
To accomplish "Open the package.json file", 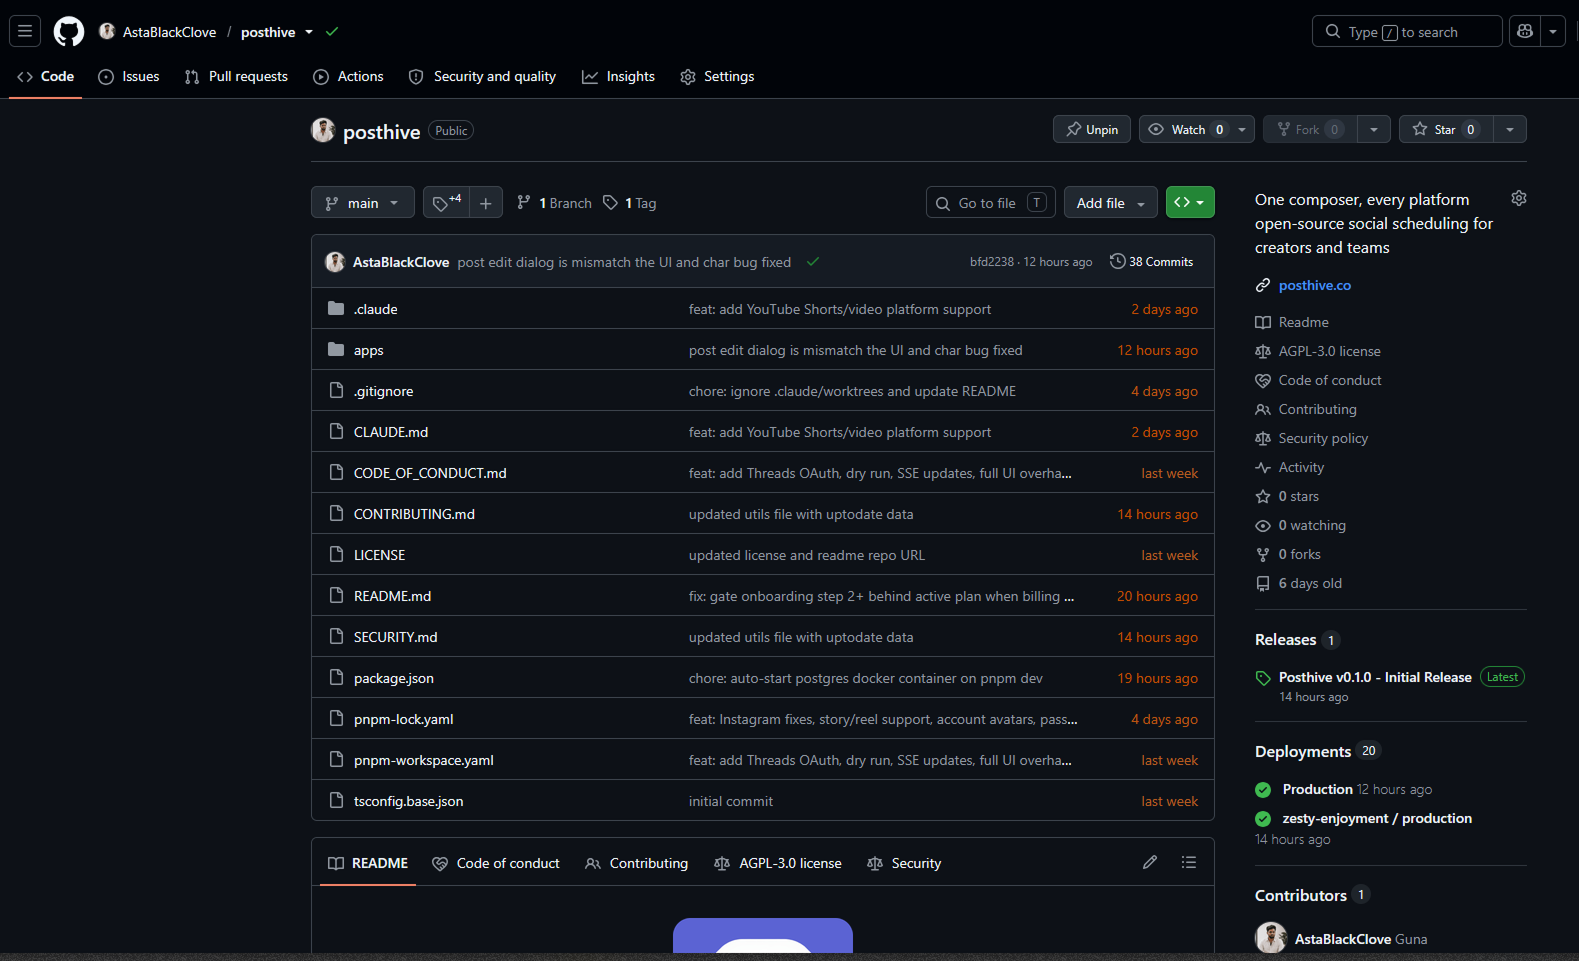I will tap(394, 678).
